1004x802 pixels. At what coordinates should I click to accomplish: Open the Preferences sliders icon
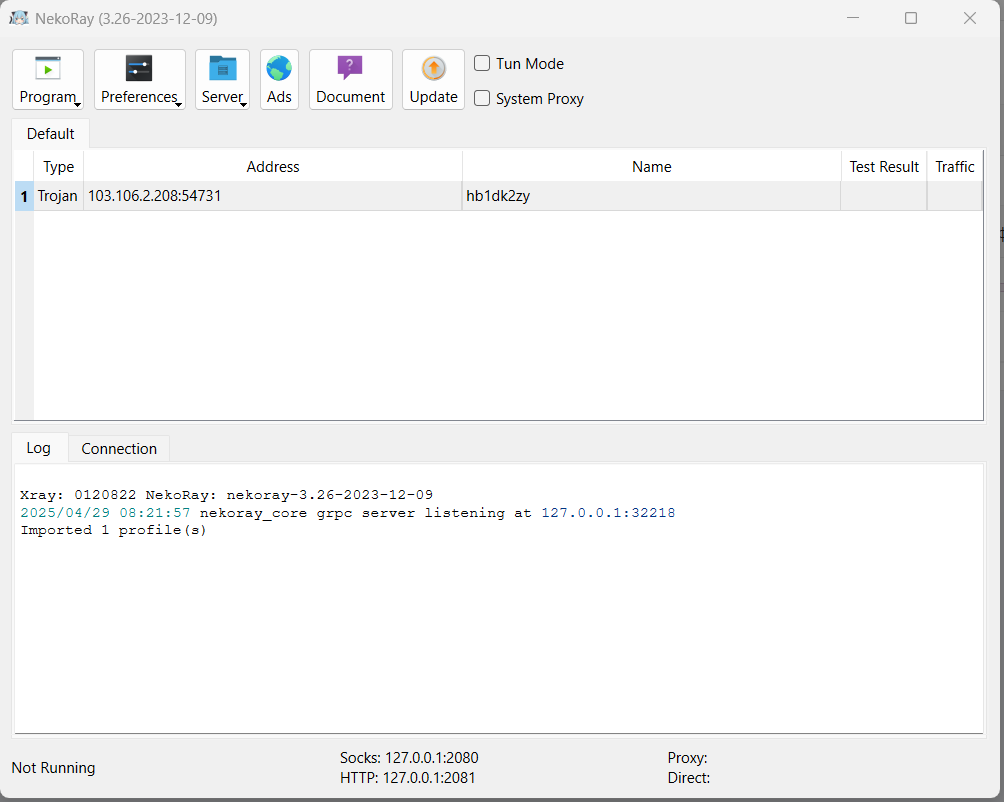click(139, 68)
